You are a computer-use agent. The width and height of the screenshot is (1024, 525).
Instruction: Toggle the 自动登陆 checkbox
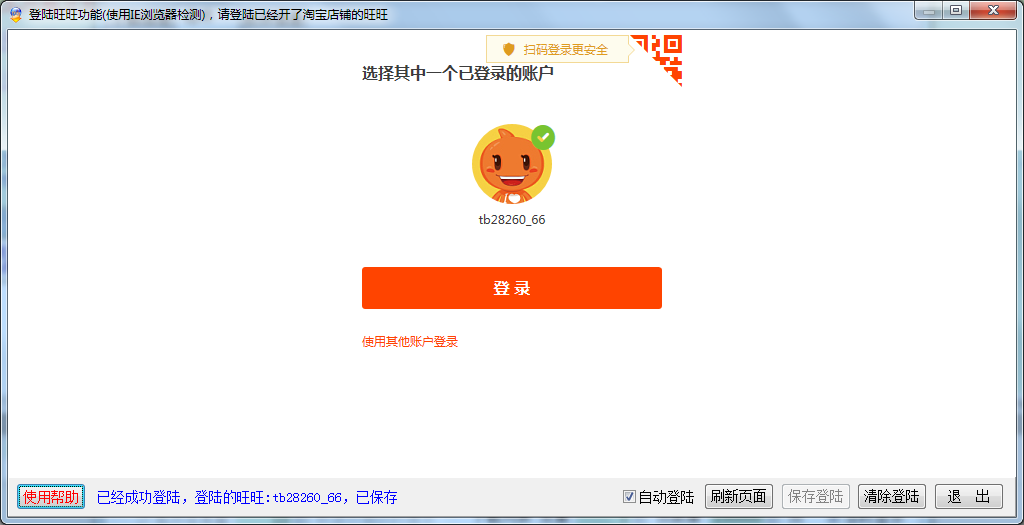click(x=629, y=496)
